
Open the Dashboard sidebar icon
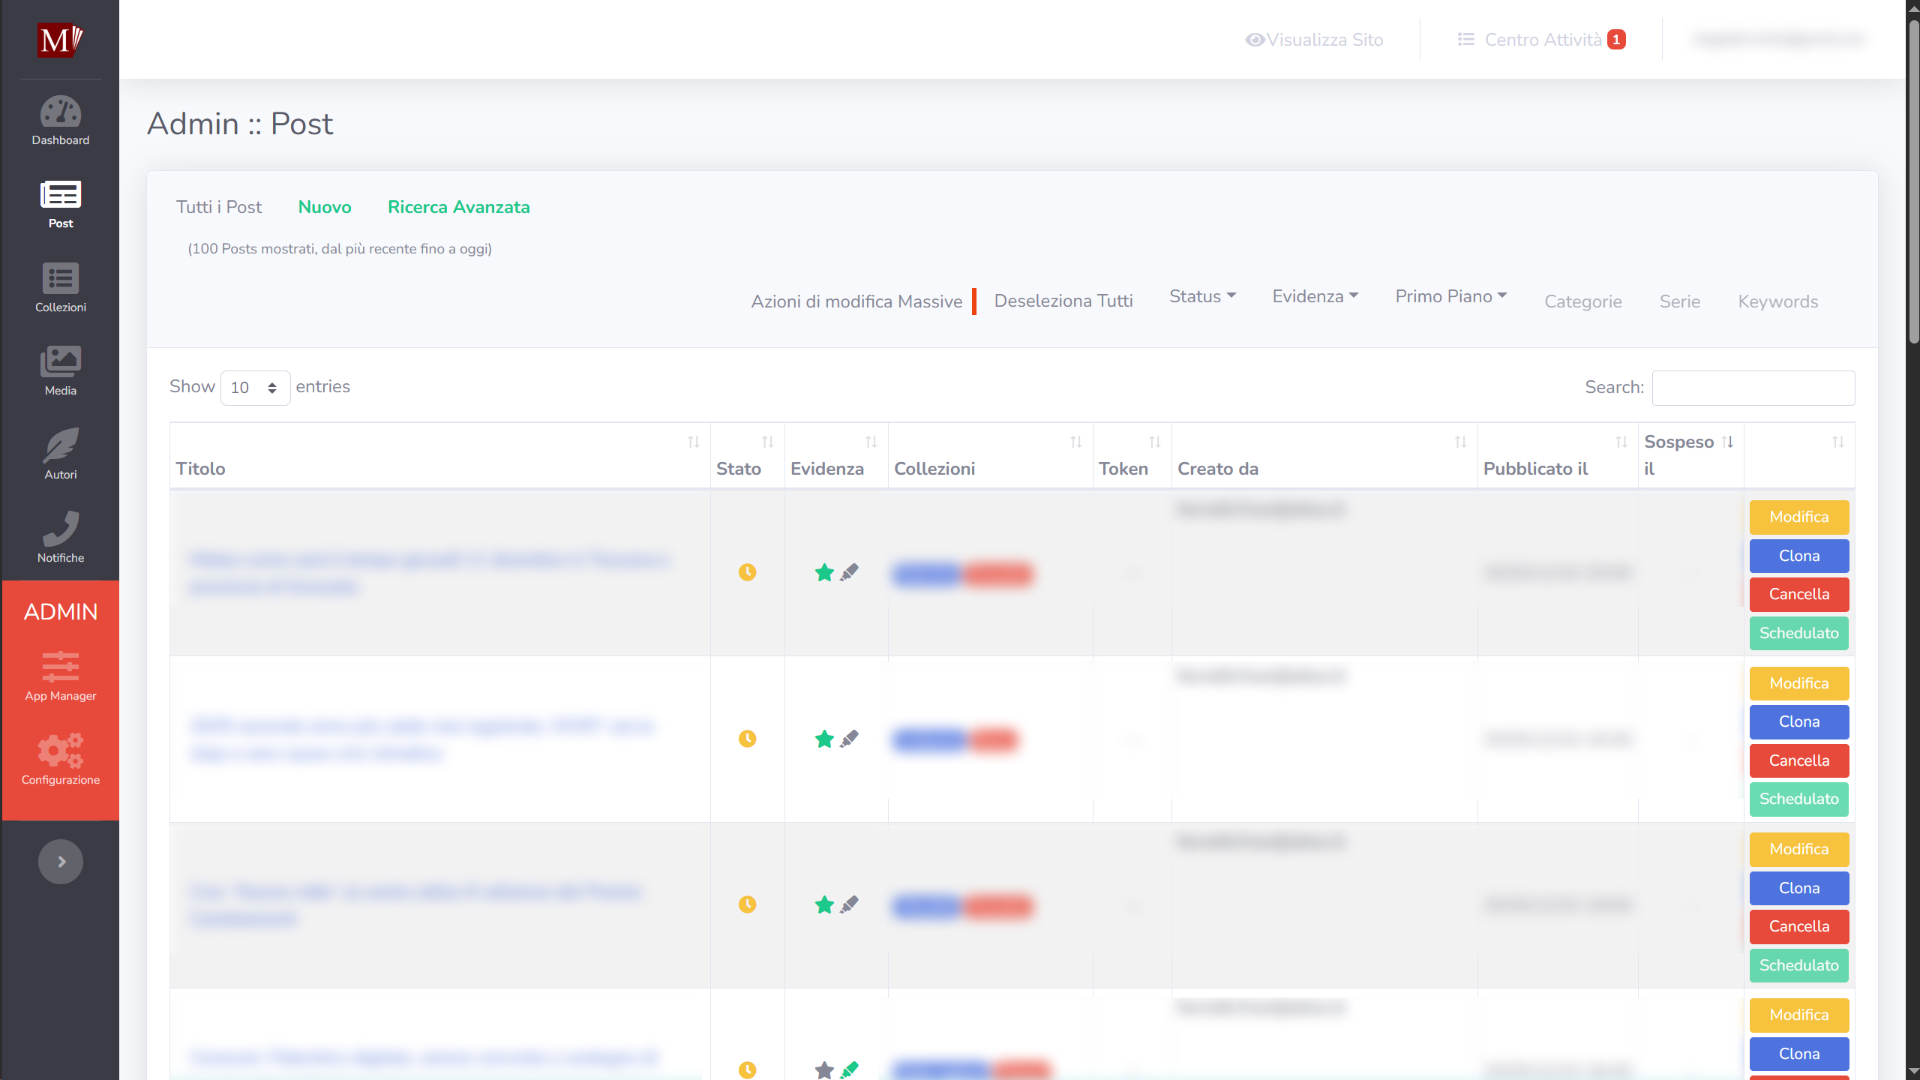(x=60, y=113)
